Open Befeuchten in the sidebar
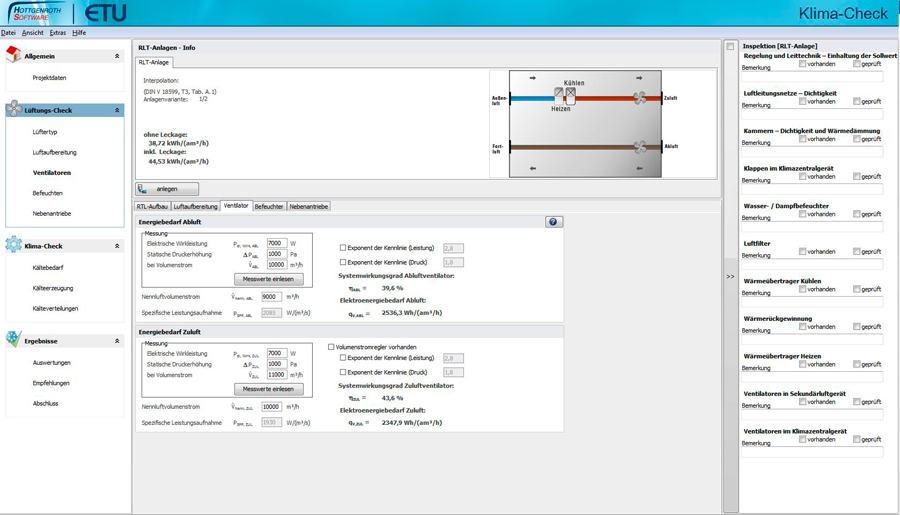Image resolution: width=900 pixels, height=515 pixels. point(48,193)
